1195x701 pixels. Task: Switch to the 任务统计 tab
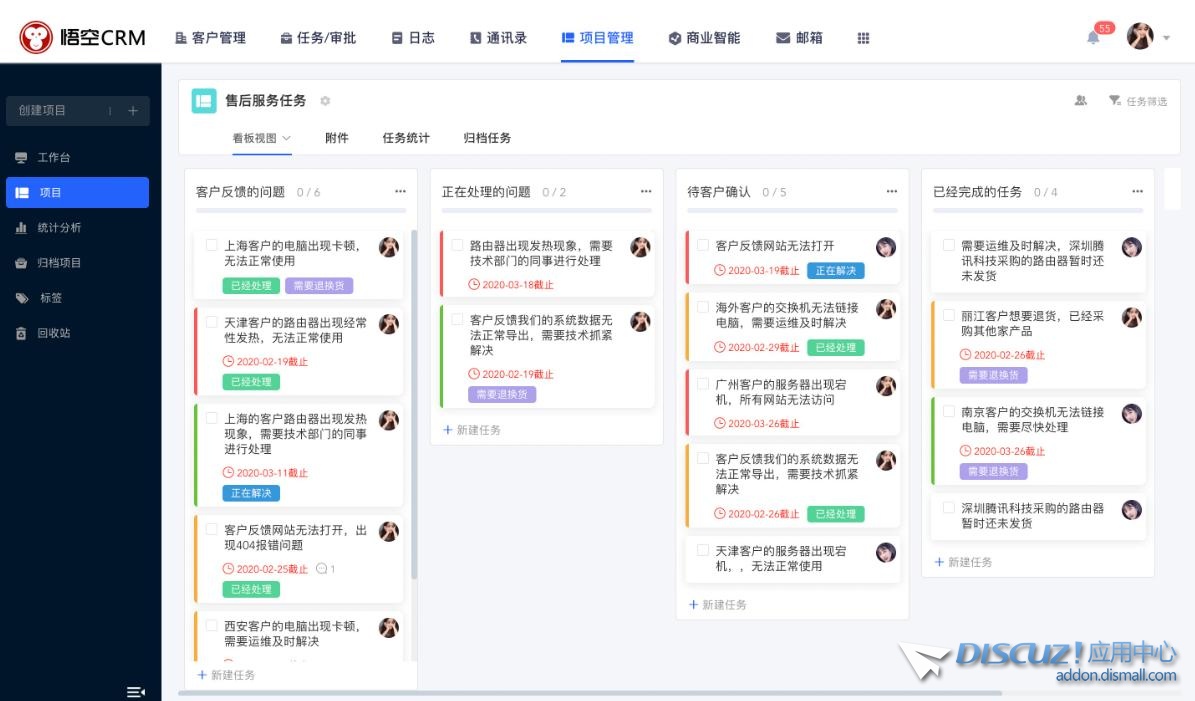tap(406, 138)
